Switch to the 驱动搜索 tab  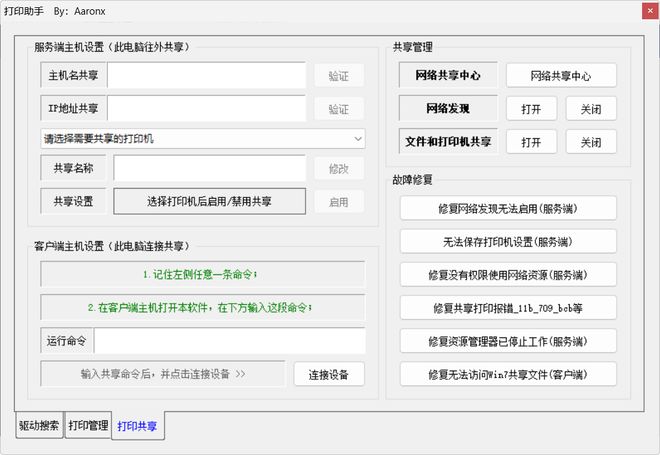tap(39, 425)
